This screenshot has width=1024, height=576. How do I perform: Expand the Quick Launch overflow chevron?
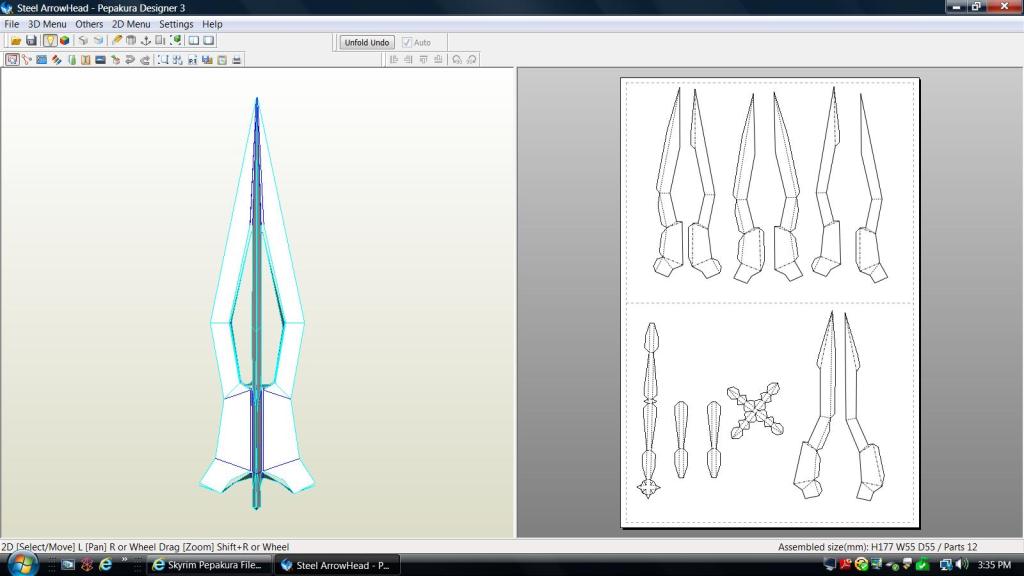tap(124, 560)
